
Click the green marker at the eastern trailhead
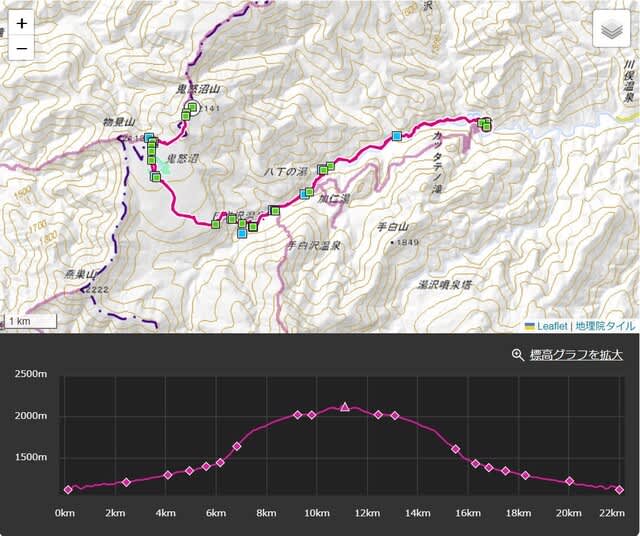pos(484,123)
